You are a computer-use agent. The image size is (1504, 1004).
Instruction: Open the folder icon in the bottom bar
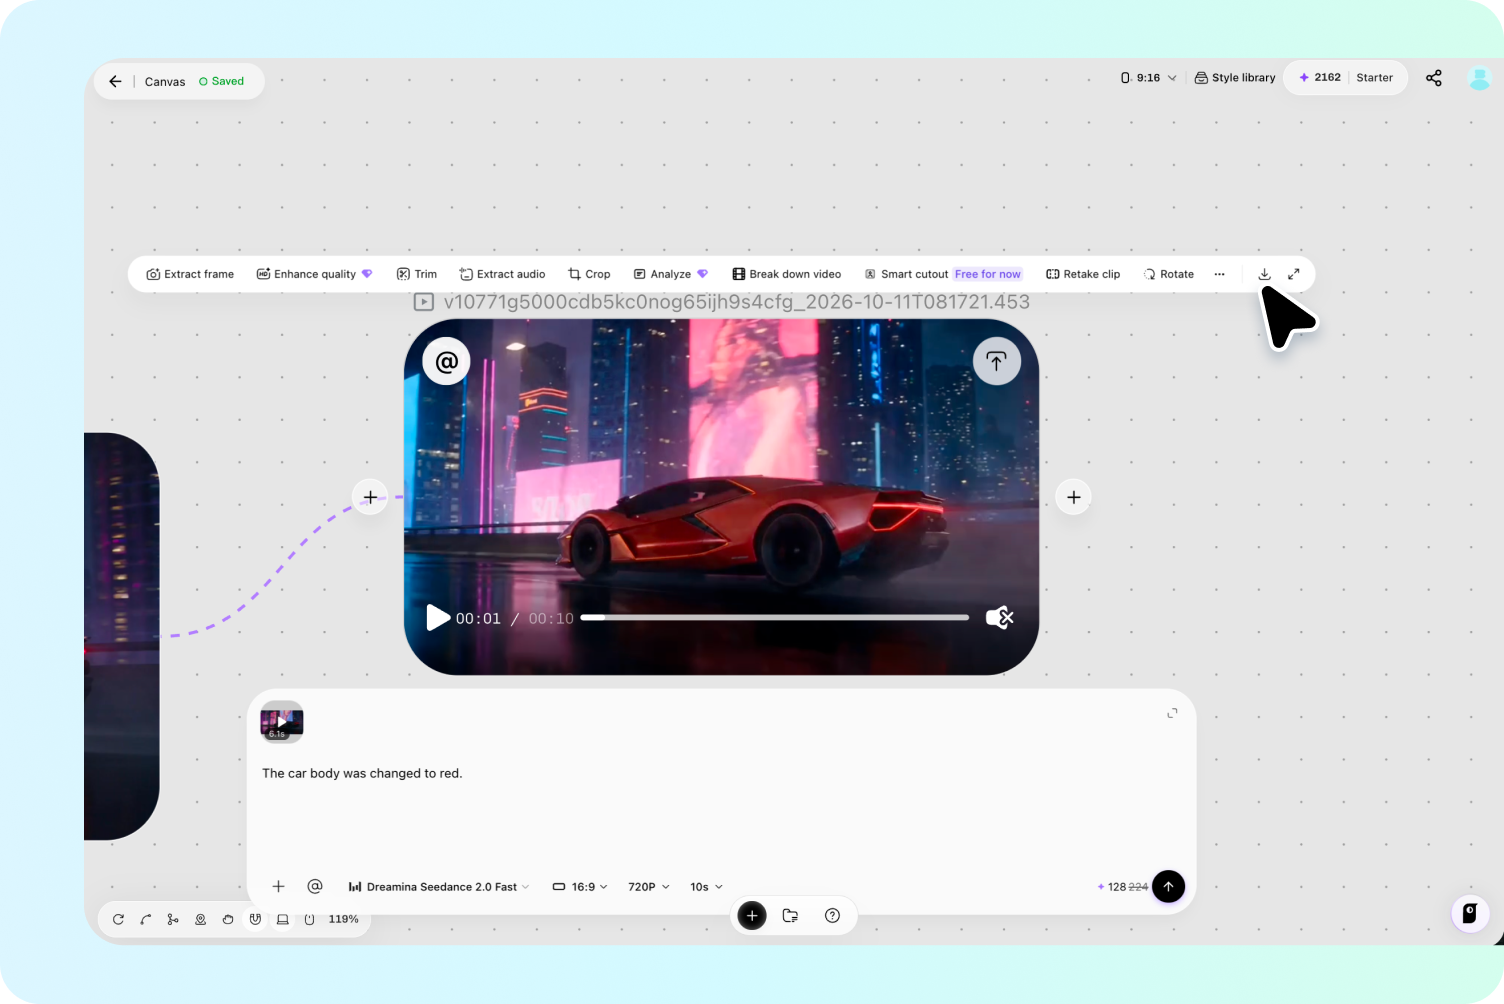[790, 915]
